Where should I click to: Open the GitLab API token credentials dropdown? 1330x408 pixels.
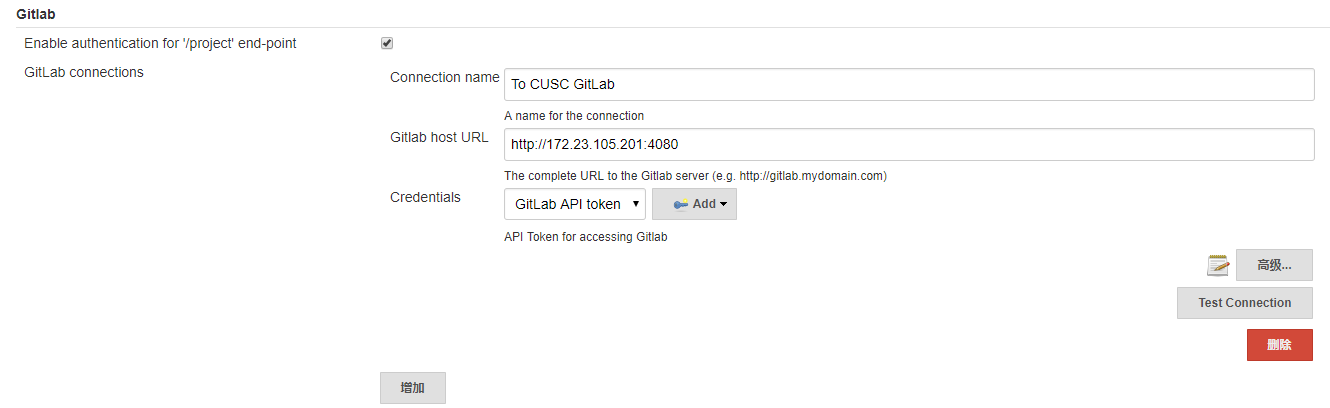point(575,204)
